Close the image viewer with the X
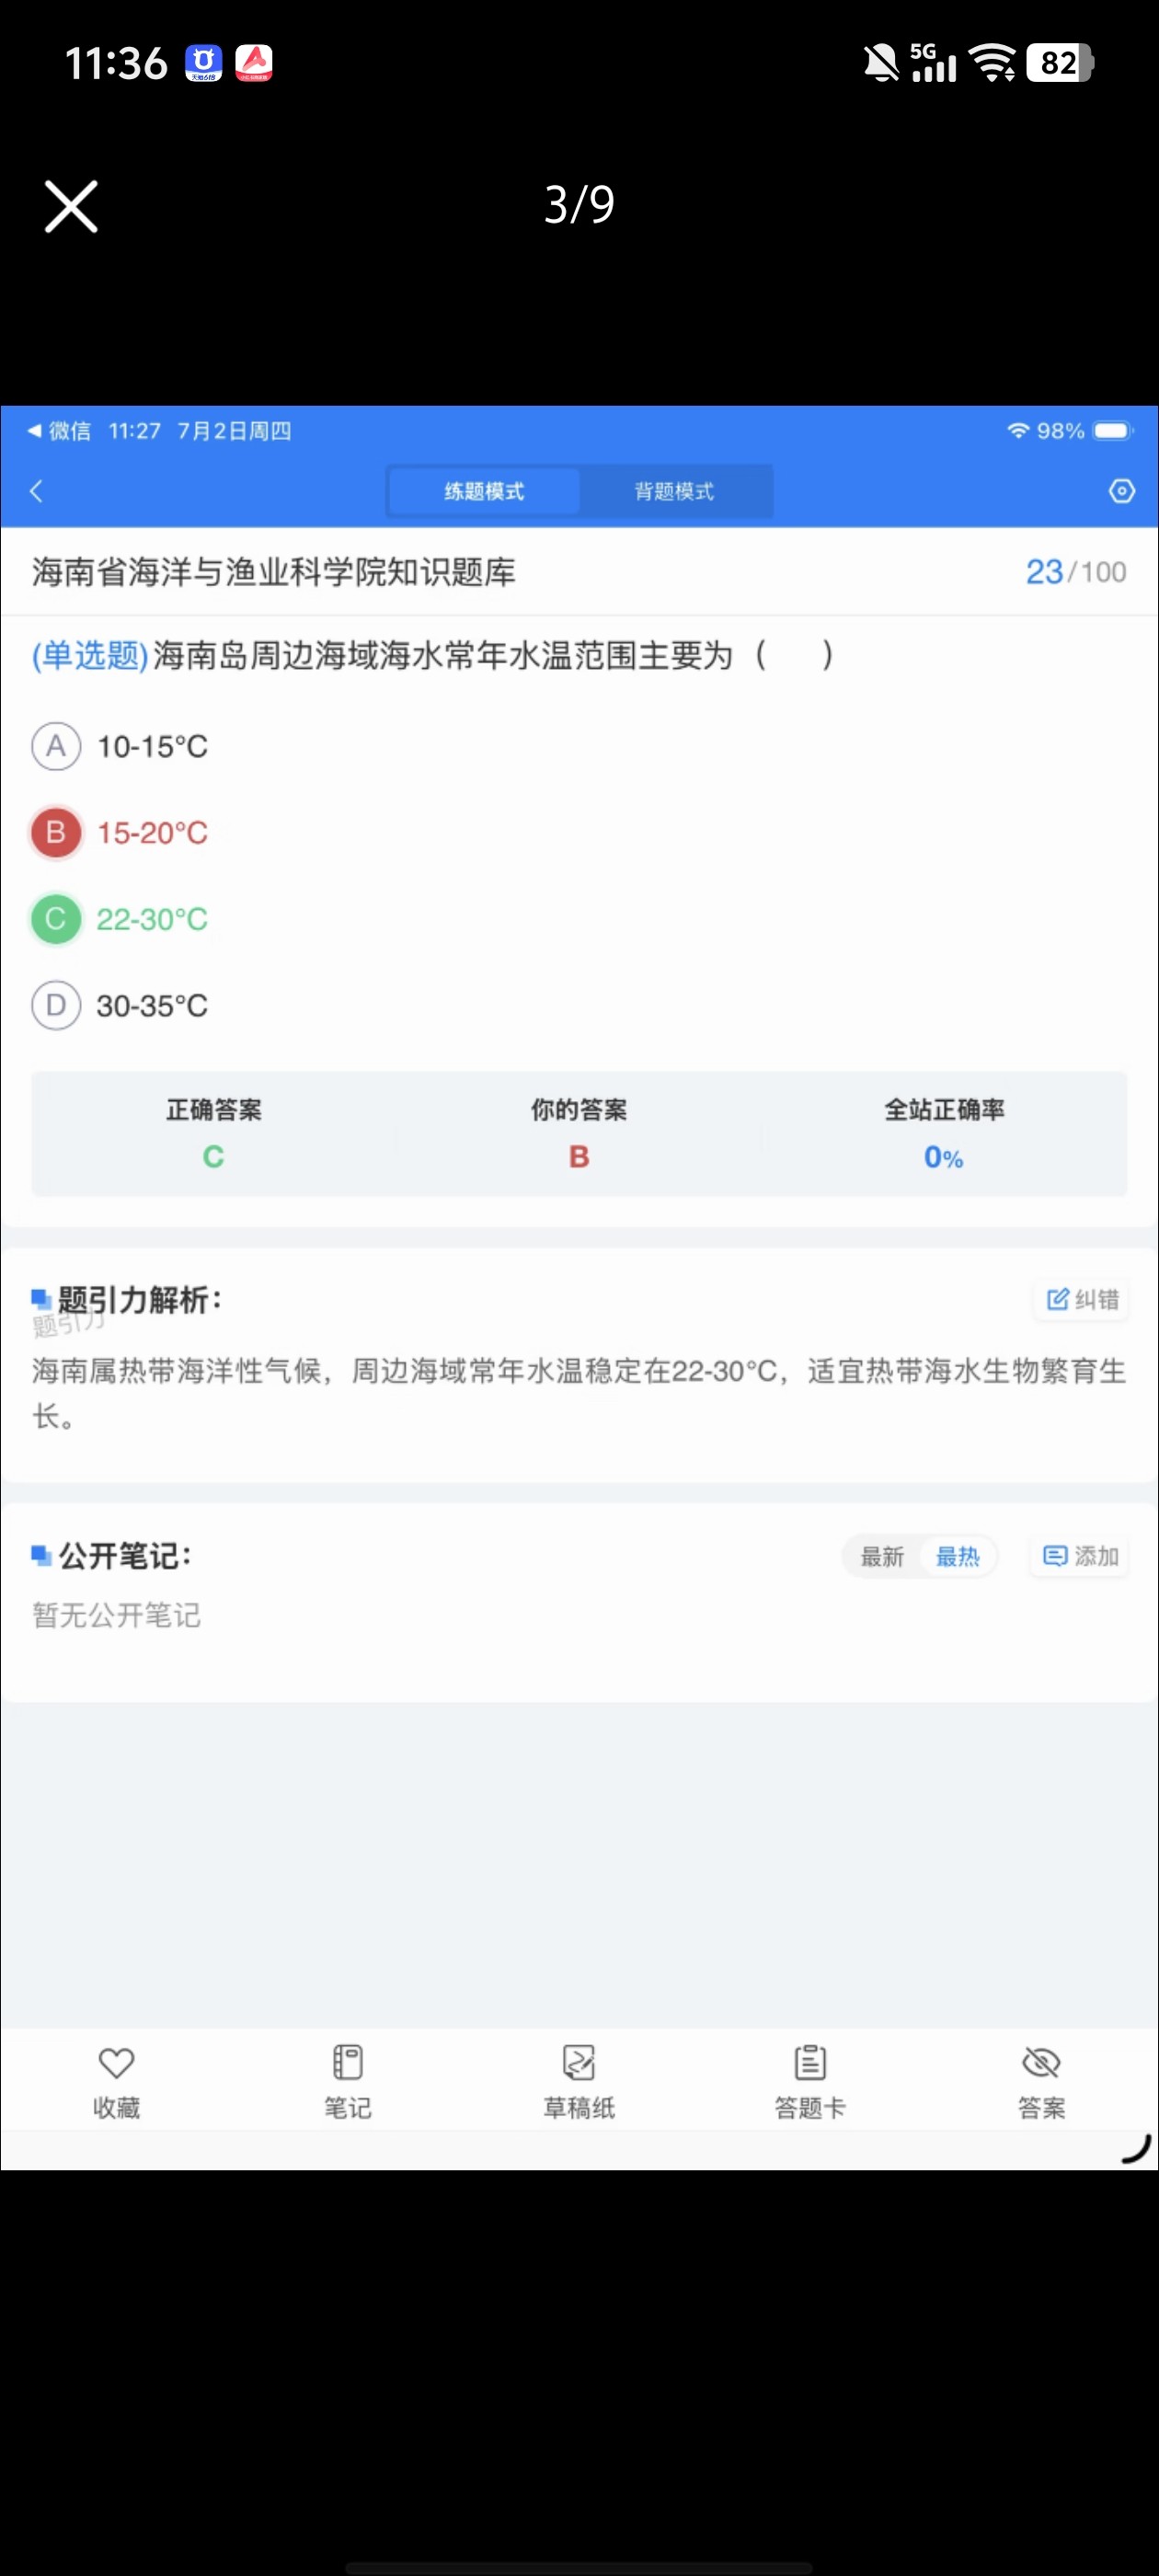Screen dimensions: 1159x2576 tap(71, 206)
